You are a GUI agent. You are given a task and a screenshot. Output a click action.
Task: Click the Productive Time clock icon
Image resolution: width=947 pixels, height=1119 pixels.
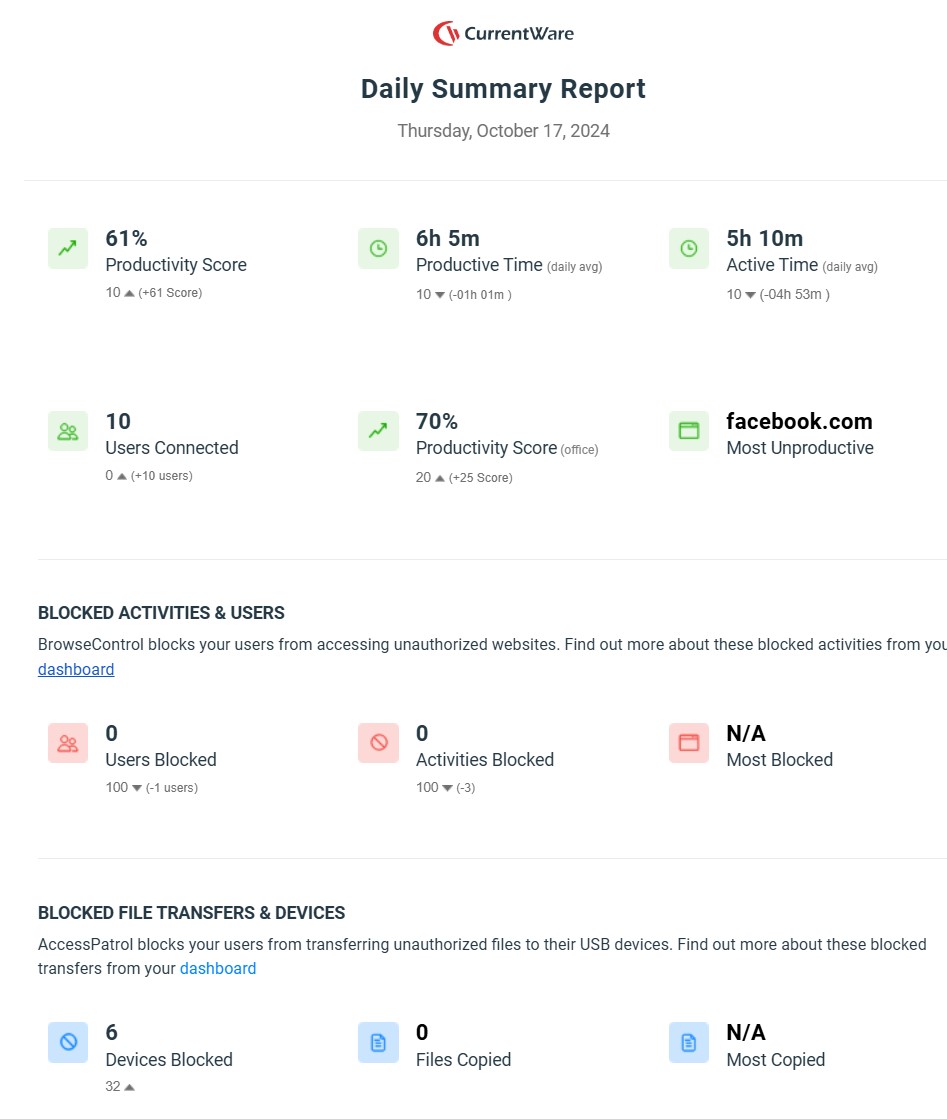378,248
